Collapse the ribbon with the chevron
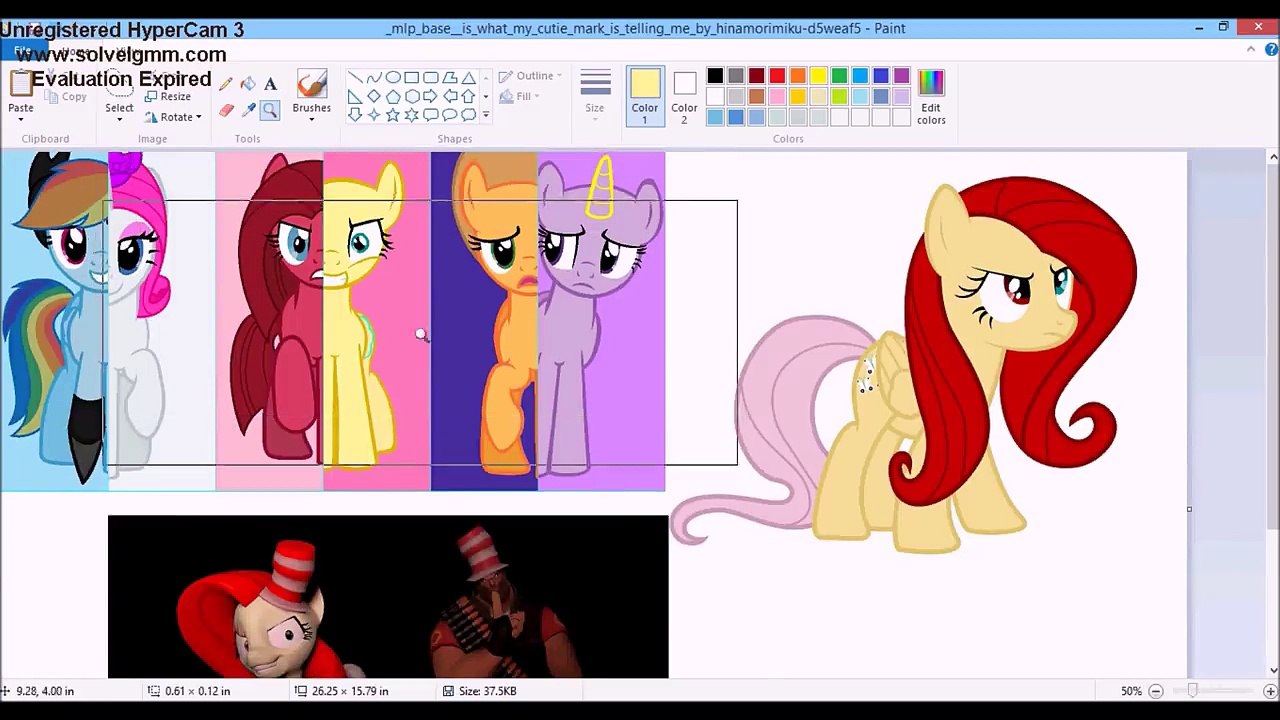 pos(1251,49)
